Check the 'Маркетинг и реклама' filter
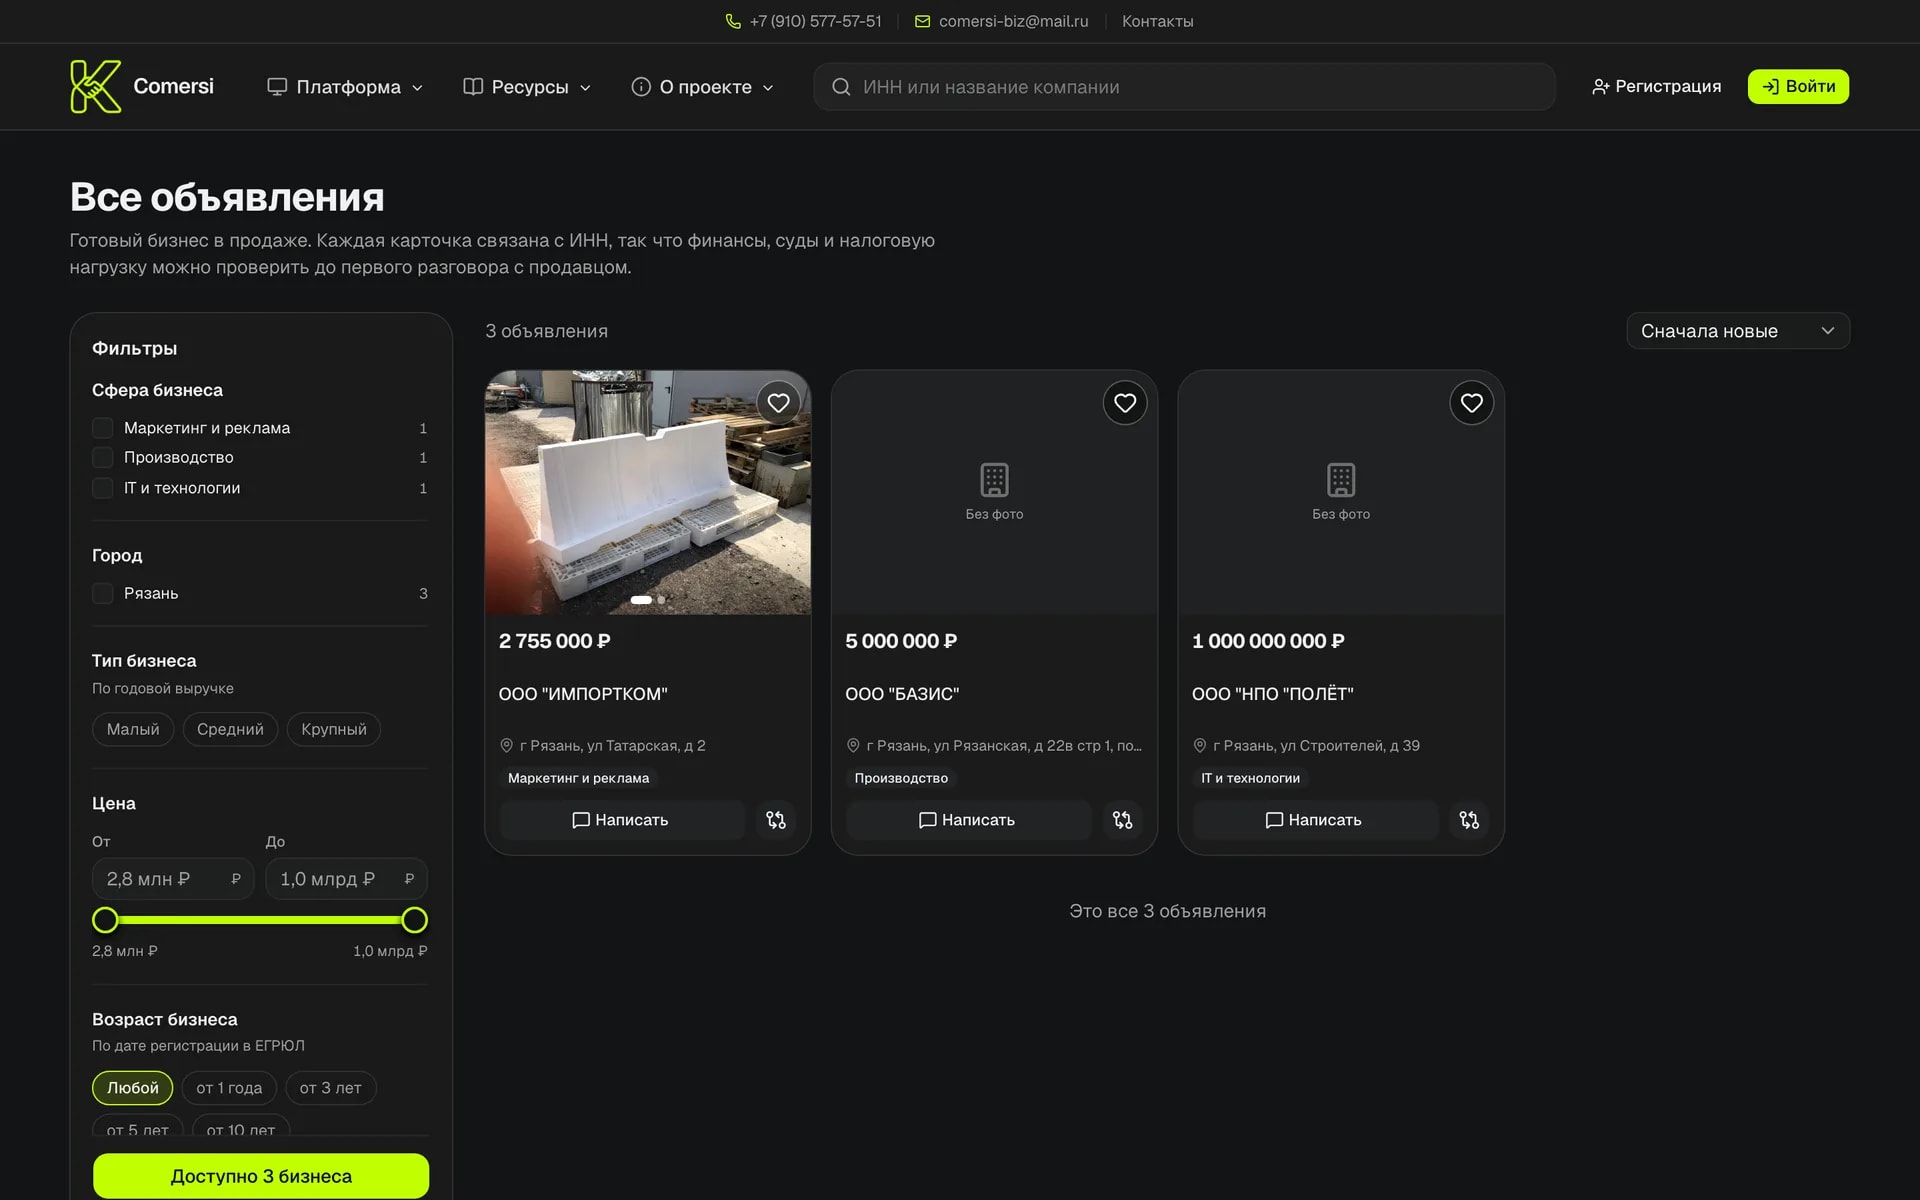 [x=102, y=428]
